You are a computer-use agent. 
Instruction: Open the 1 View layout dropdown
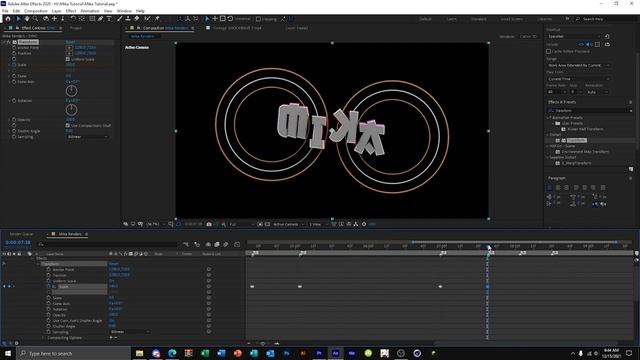click(318, 224)
